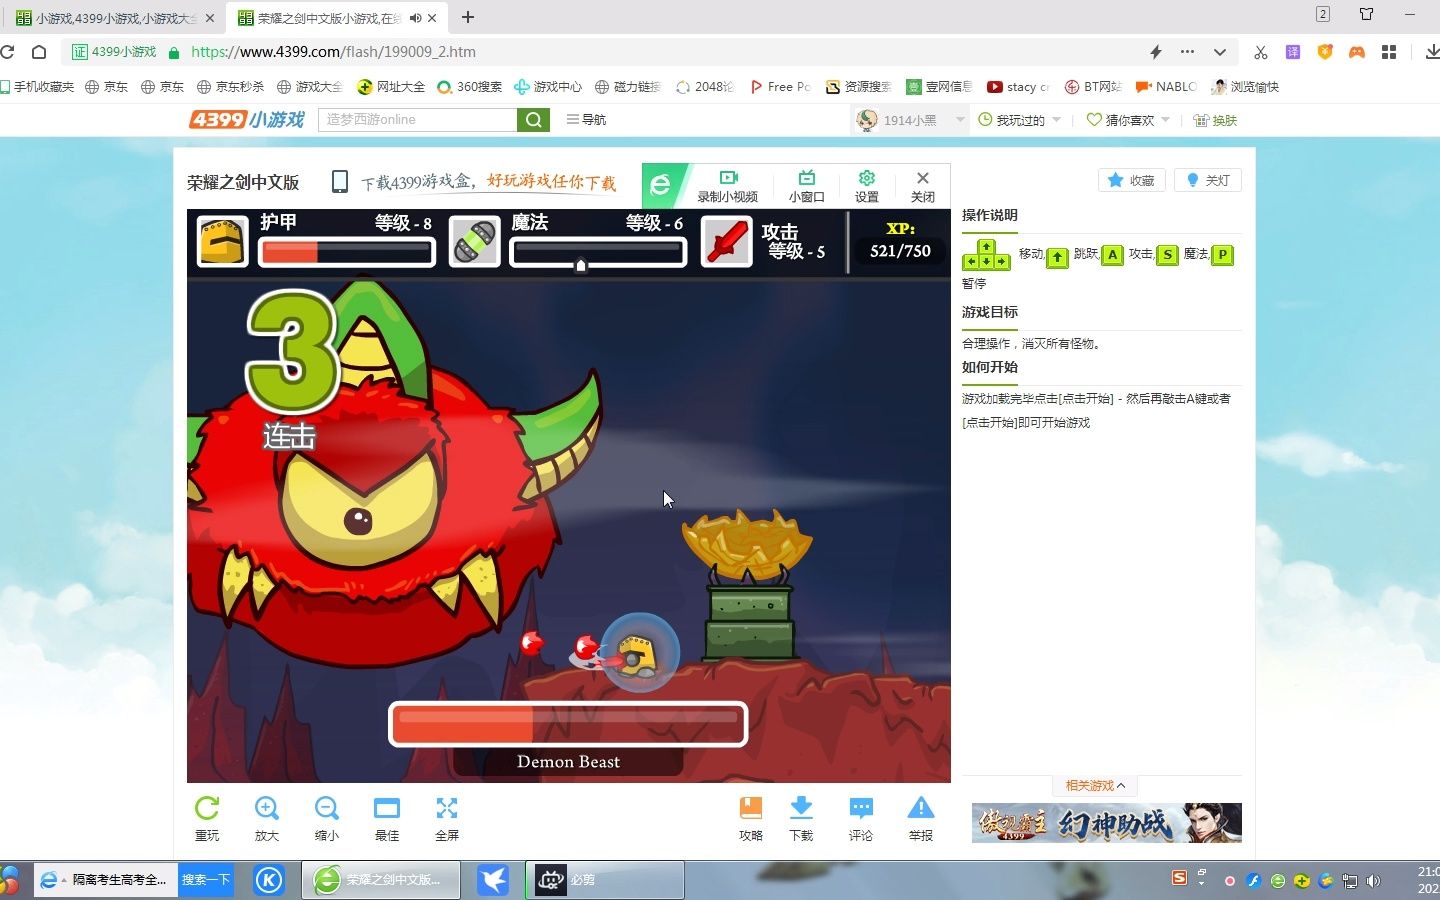
Task: Open the blue K app in taskbar
Action: pos(268,880)
